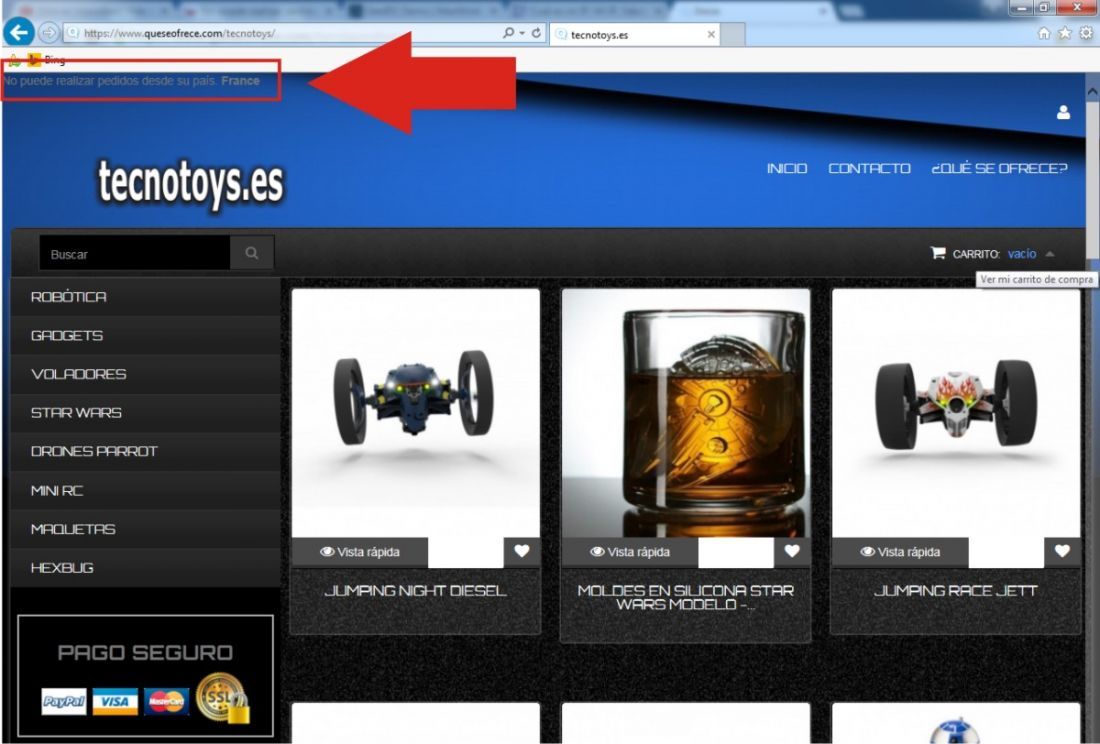Close the tecnotoys.es tab
The height and width of the screenshot is (744, 1100).
point(711,34)
